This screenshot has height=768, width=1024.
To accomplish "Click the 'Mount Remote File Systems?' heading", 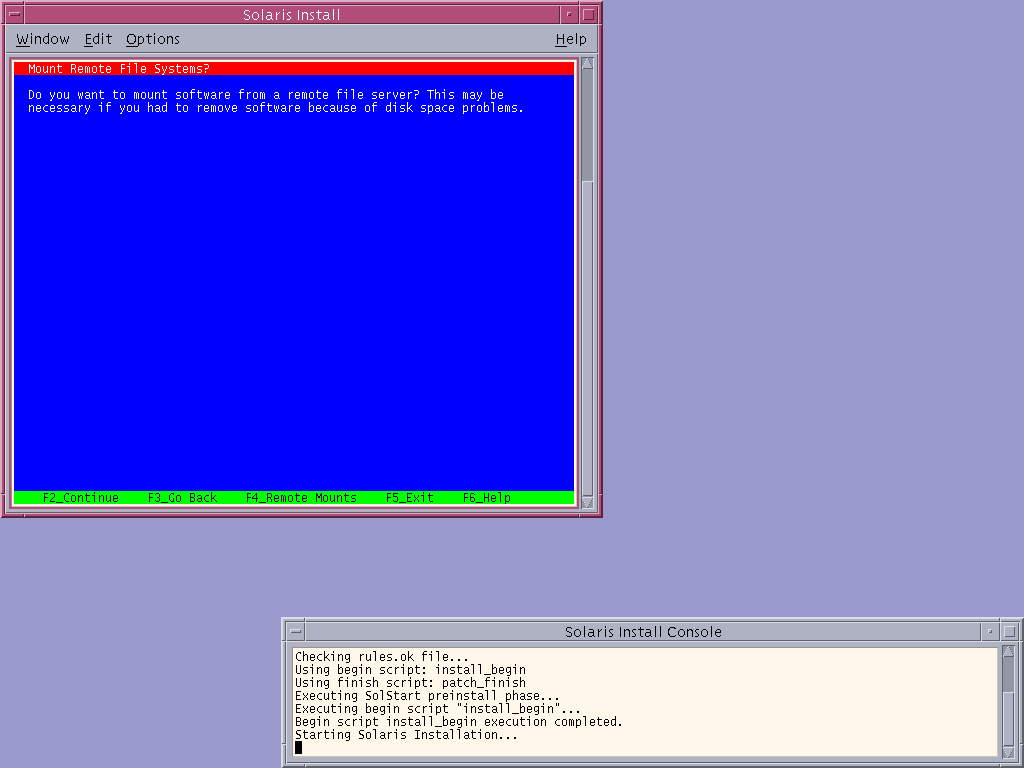I will [118, 69].
